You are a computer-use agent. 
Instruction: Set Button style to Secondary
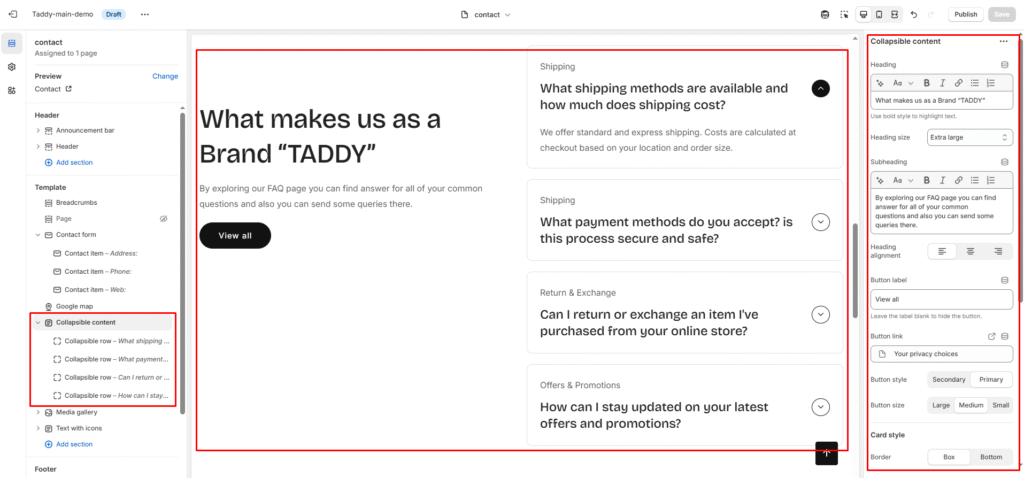click(x=949, y=380)
